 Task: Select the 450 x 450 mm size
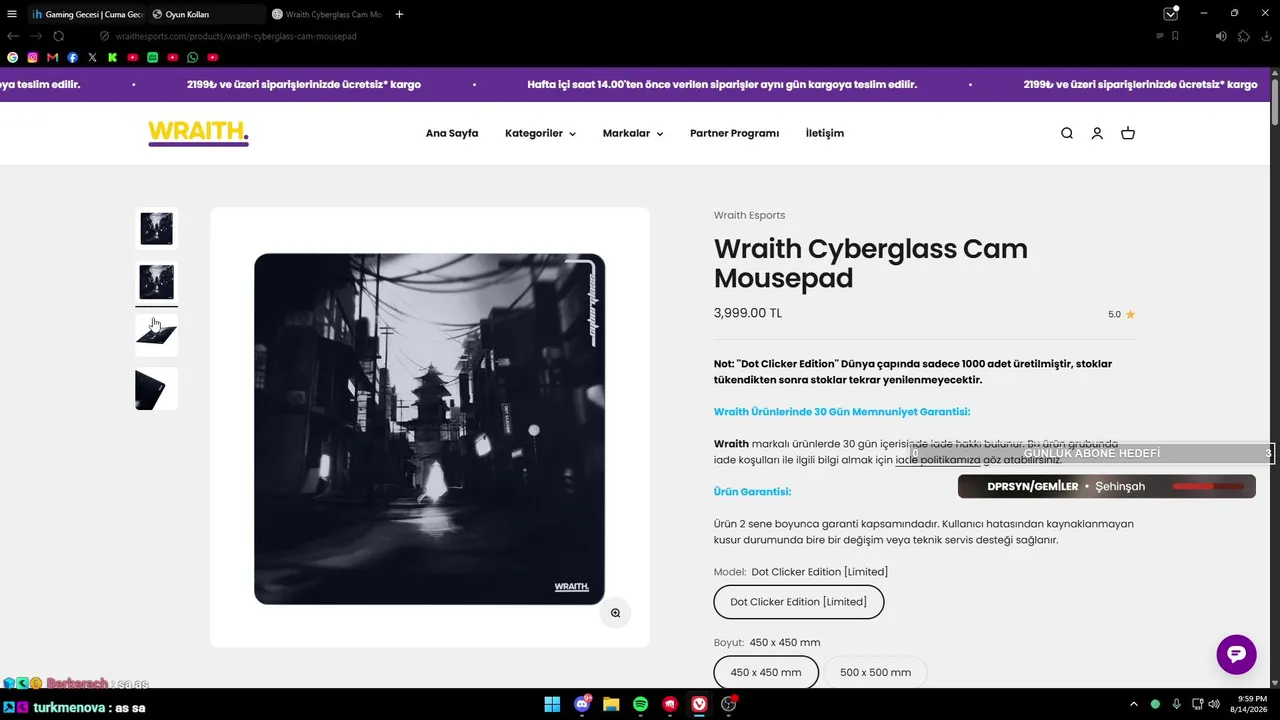pos(766,672)
